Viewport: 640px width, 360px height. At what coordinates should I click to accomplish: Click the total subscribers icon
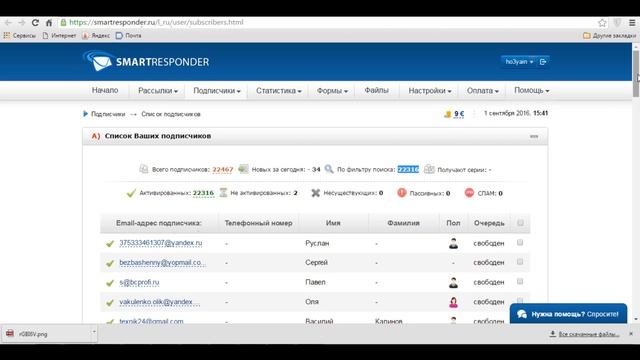pyautogui.click(x=144, y=169)
